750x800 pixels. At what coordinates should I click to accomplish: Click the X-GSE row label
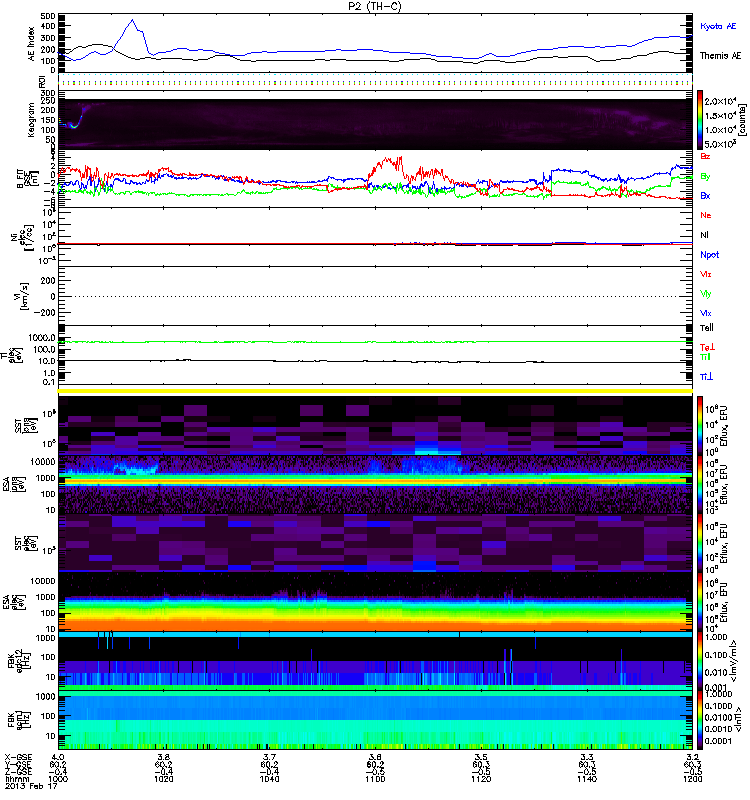[18, 757]
